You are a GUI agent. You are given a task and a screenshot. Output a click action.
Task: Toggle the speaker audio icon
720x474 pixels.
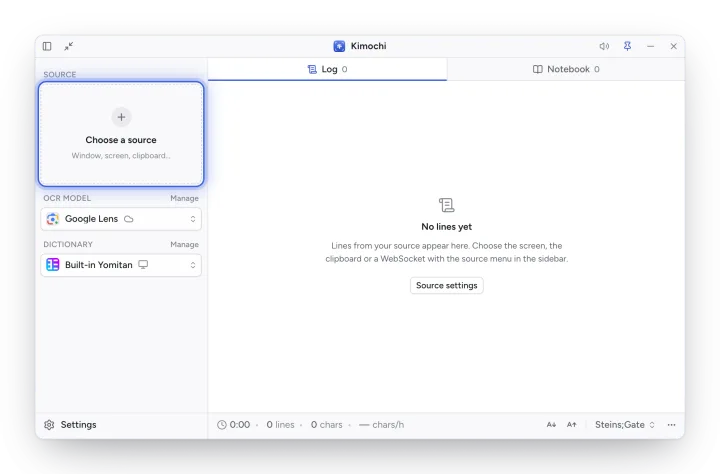pos(604,46)
